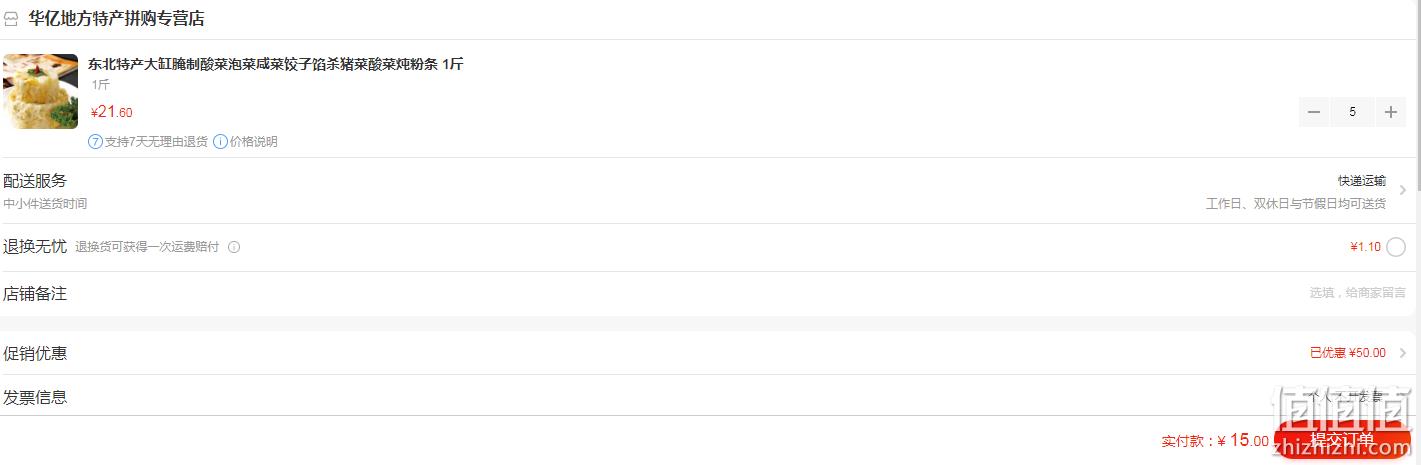Viewport: 1421px width, 465px height.
Task: Click the quantity field showing 5
Action: 1352,112
